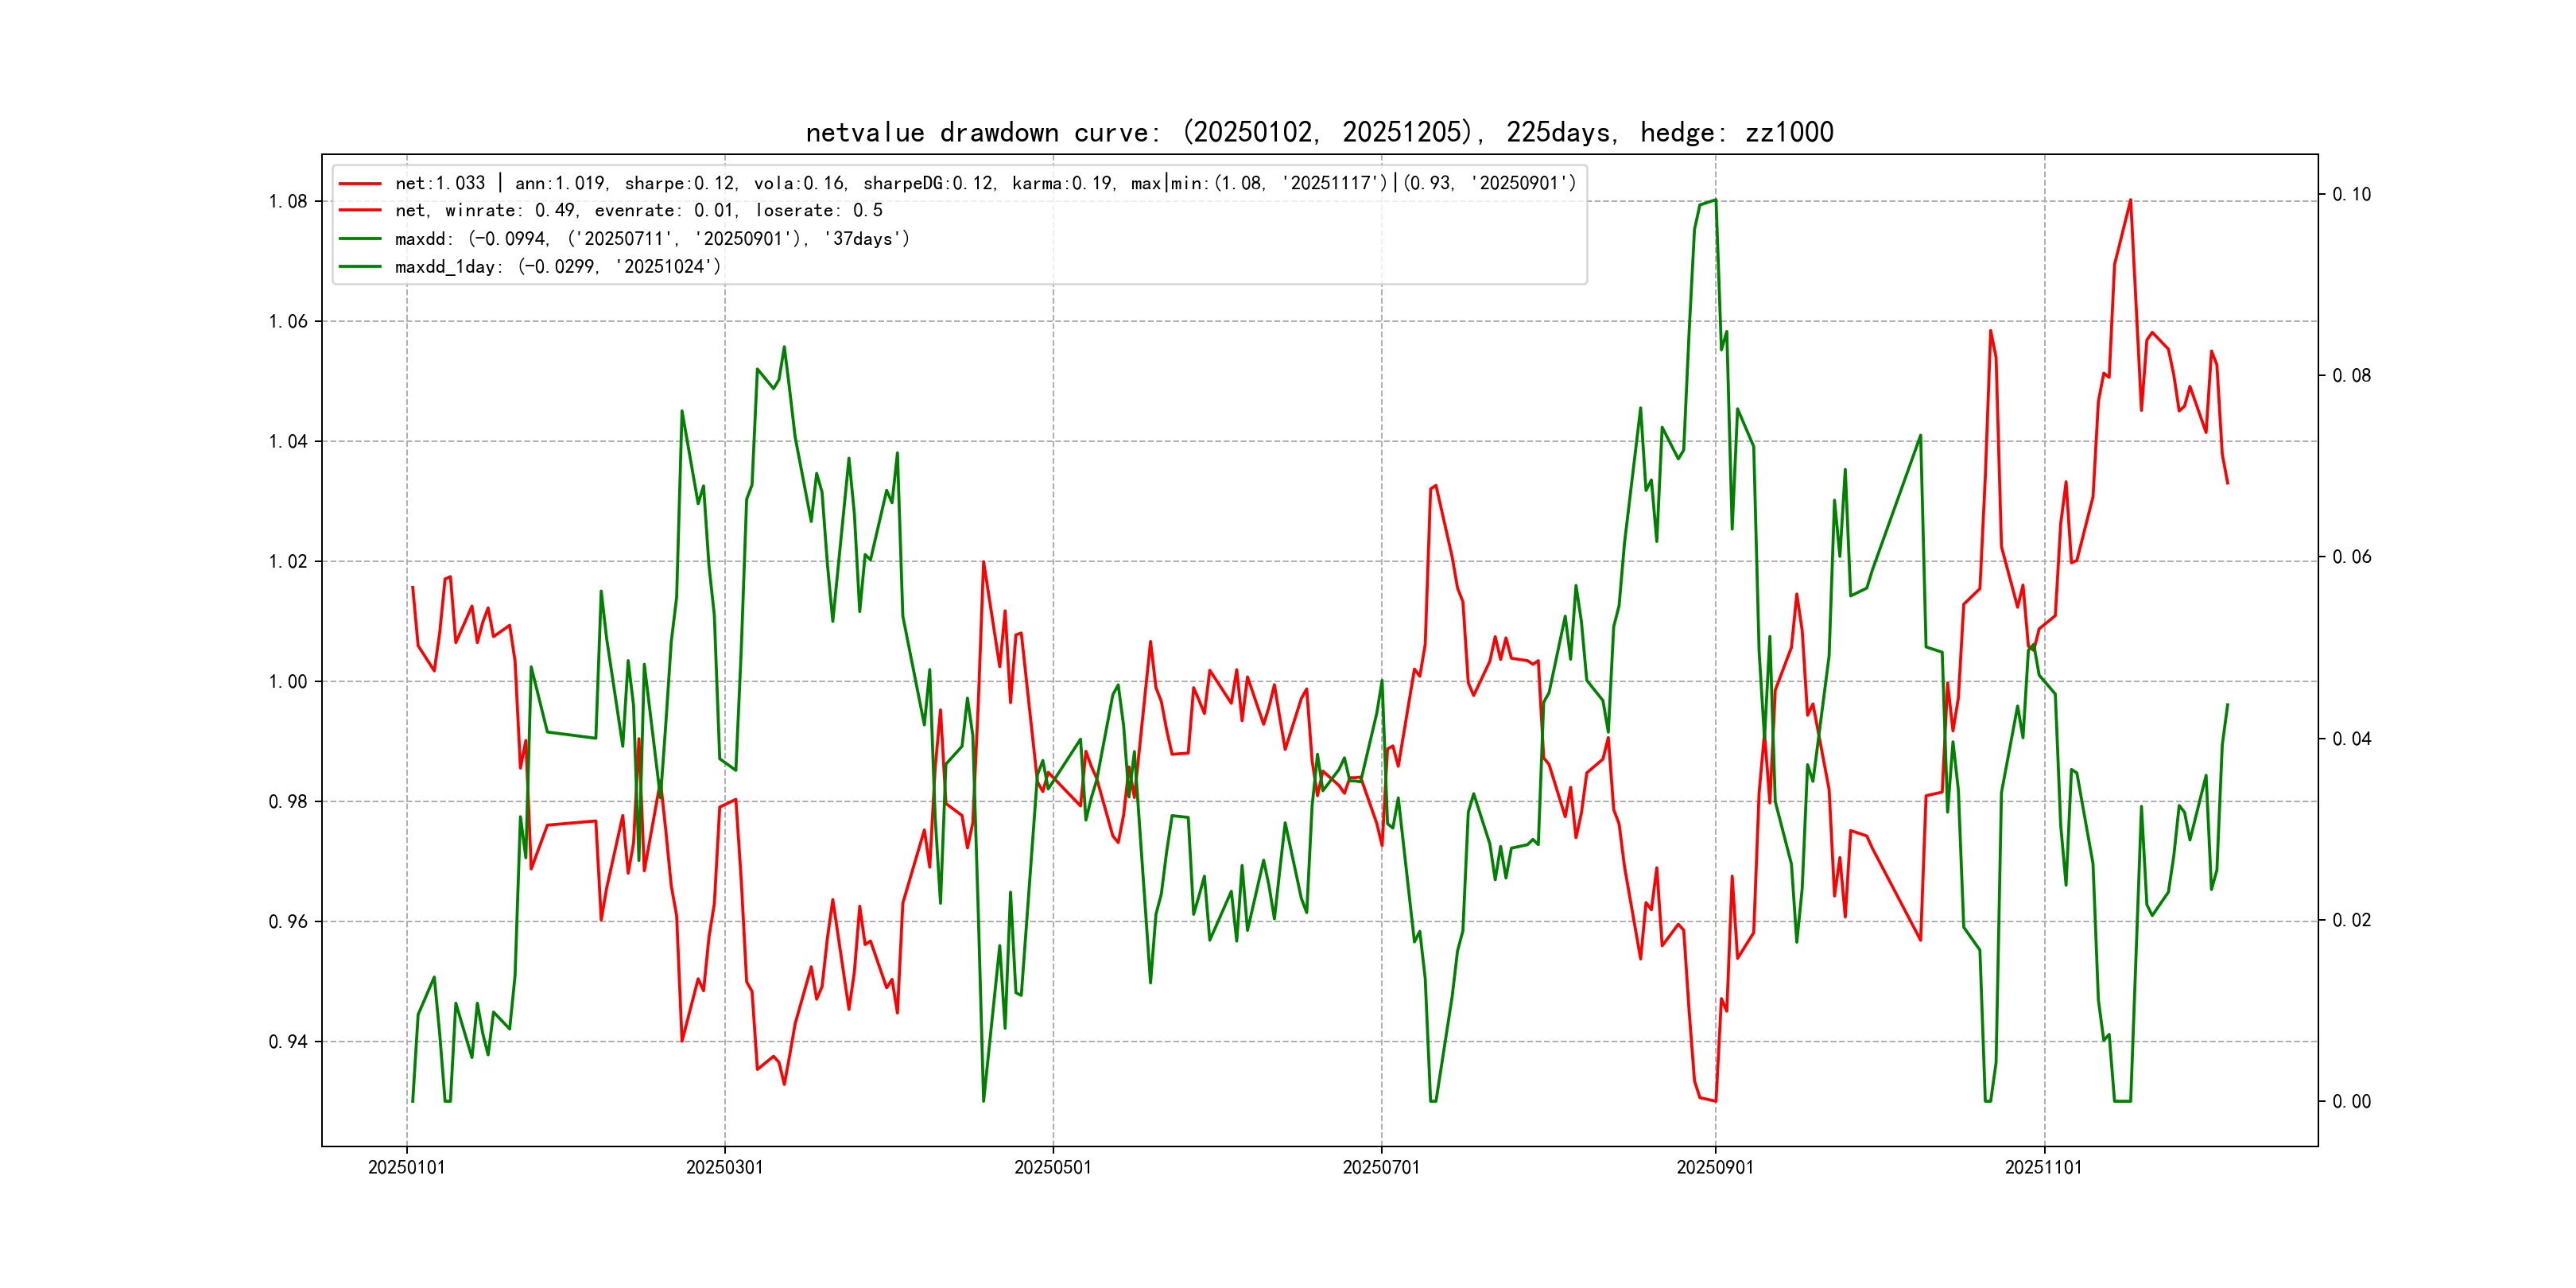Click the chart title text
2576x1288 pixels.
(x=1319, y=132)
